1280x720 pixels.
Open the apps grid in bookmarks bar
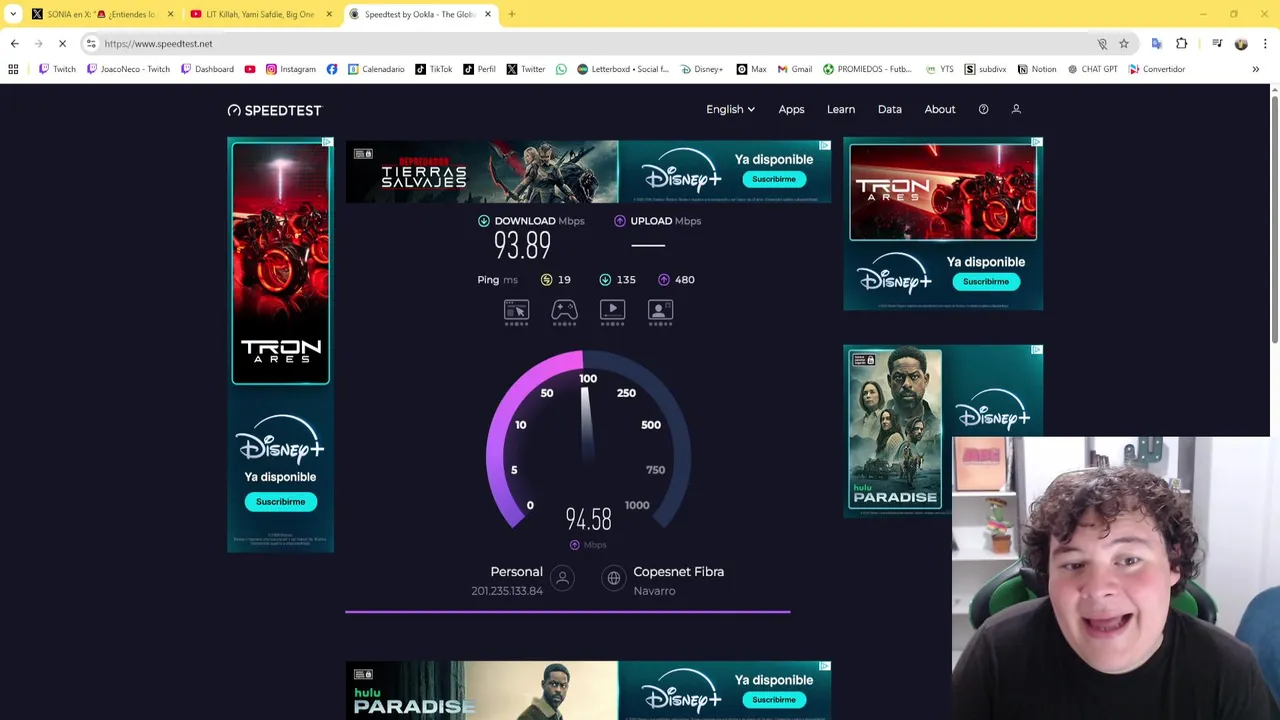coord(13,69)
